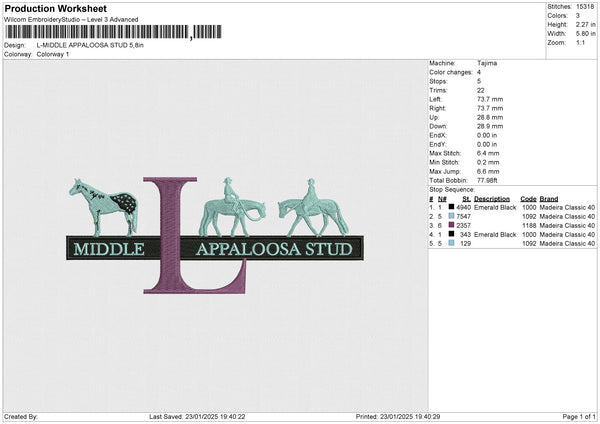Click the embroidered word MIDDLE
Screen dimensions: 600x424
click(x=109, y=249)
